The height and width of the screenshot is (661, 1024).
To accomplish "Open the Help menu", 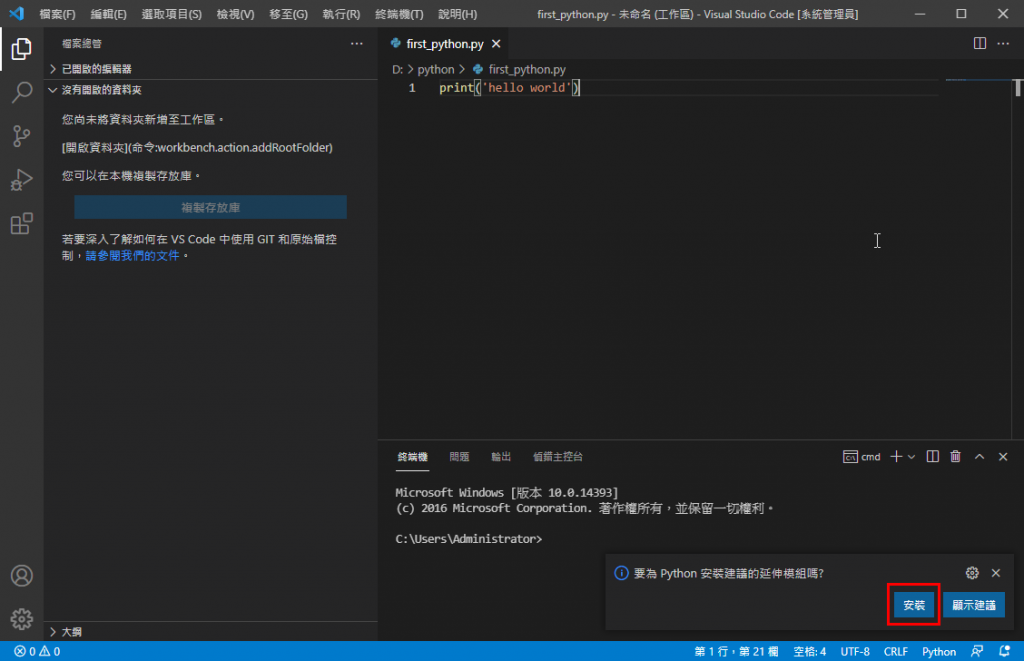I will (457, 14).
